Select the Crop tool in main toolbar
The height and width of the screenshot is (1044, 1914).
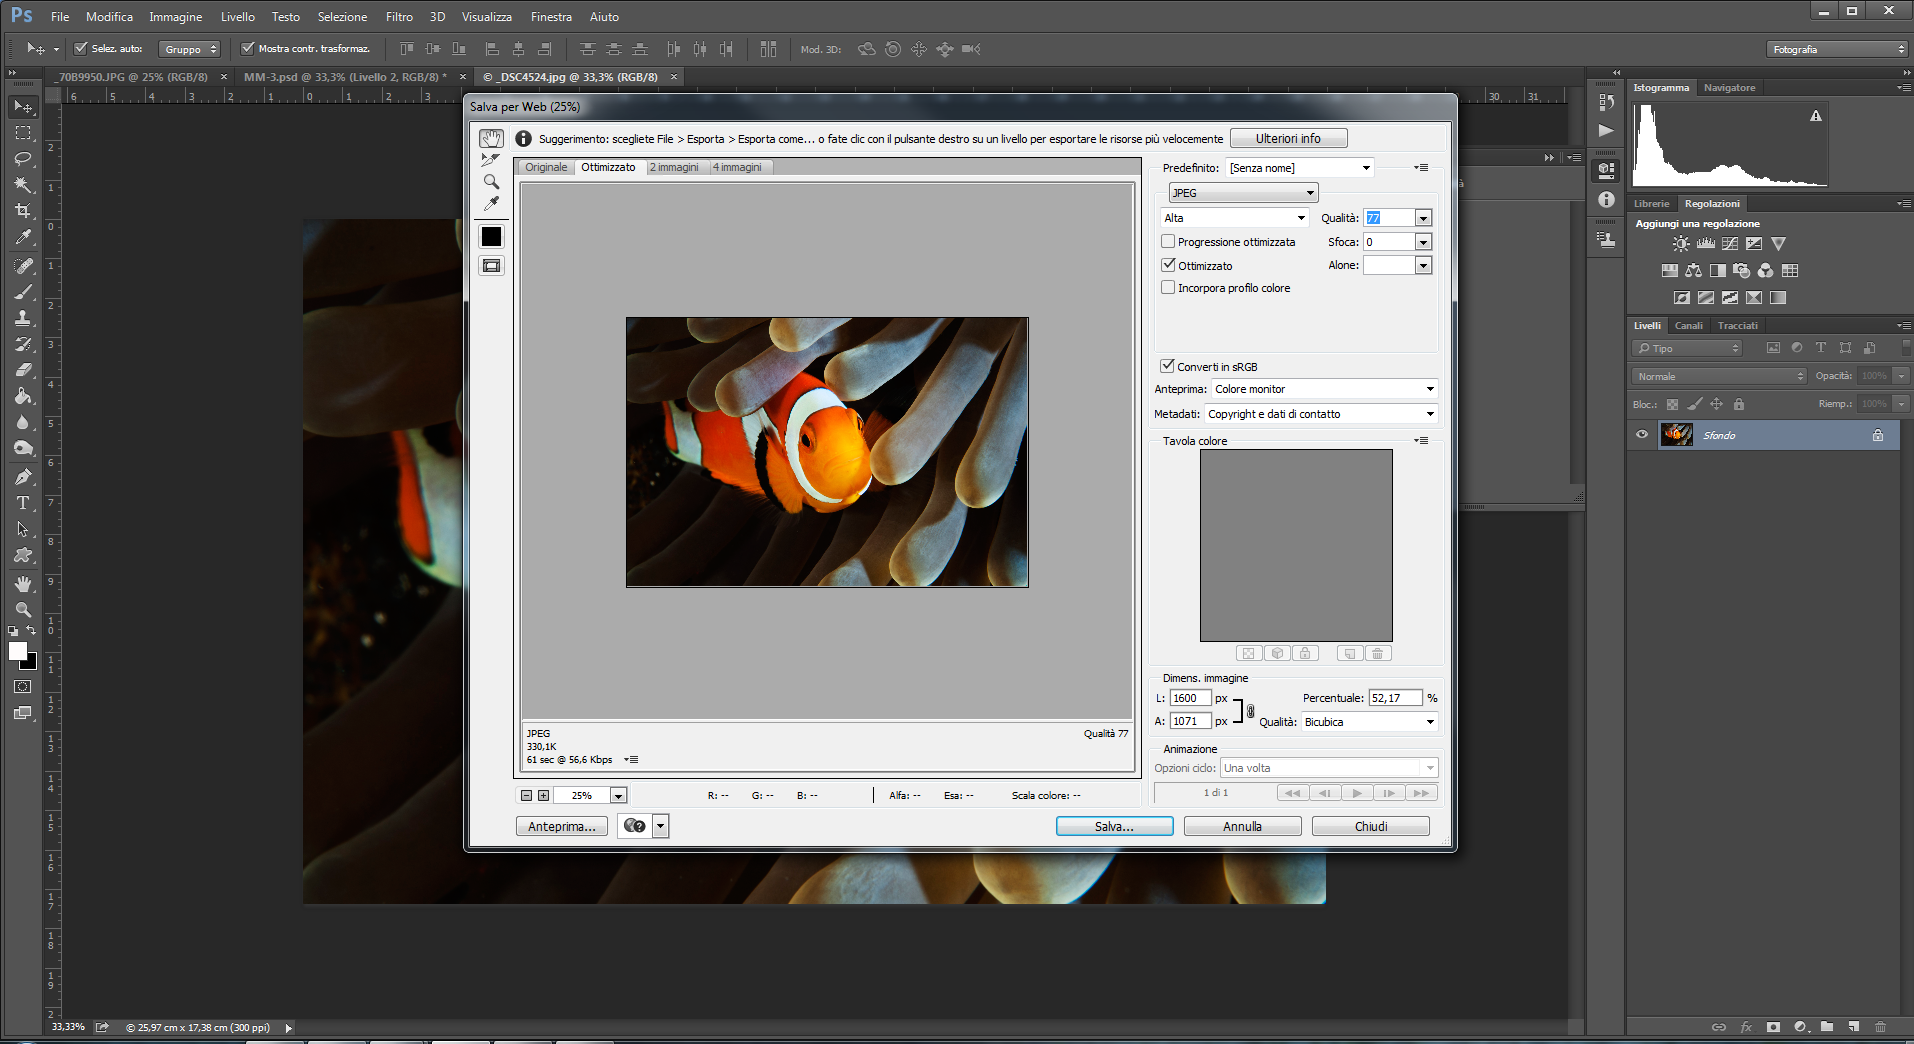tap(23, 211)
